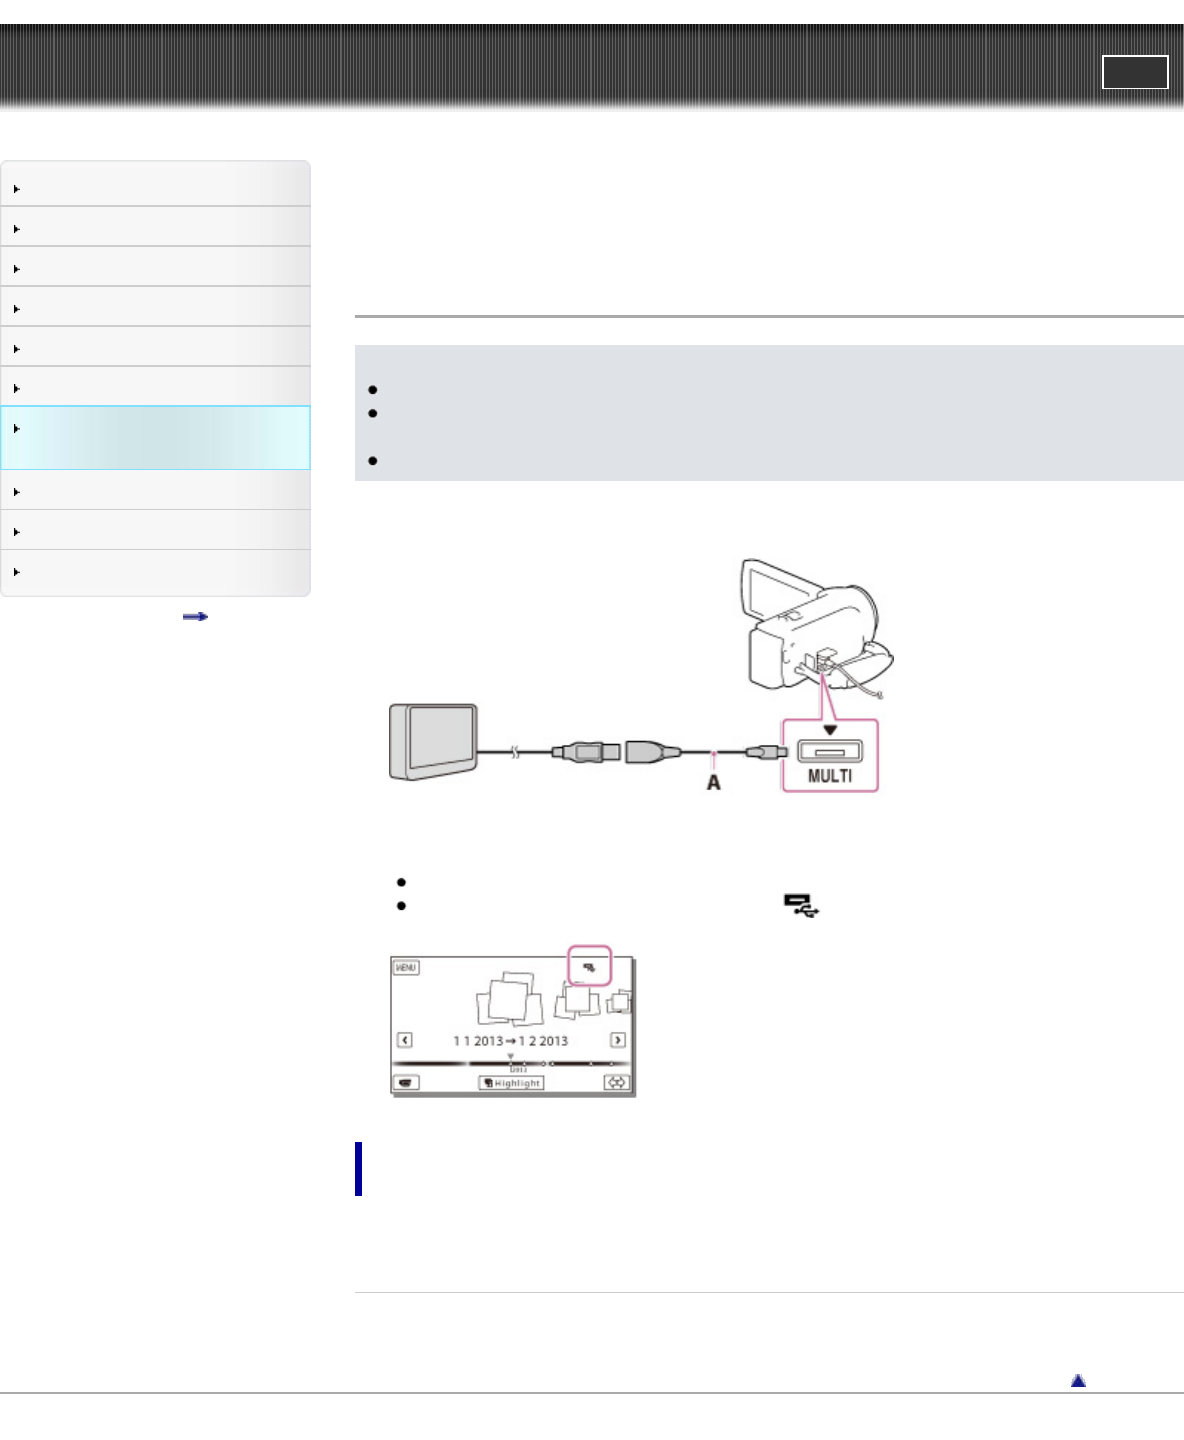Expand the first sidebar menu item
This screenshot has width=1184, height=1440.
point(155,187)
